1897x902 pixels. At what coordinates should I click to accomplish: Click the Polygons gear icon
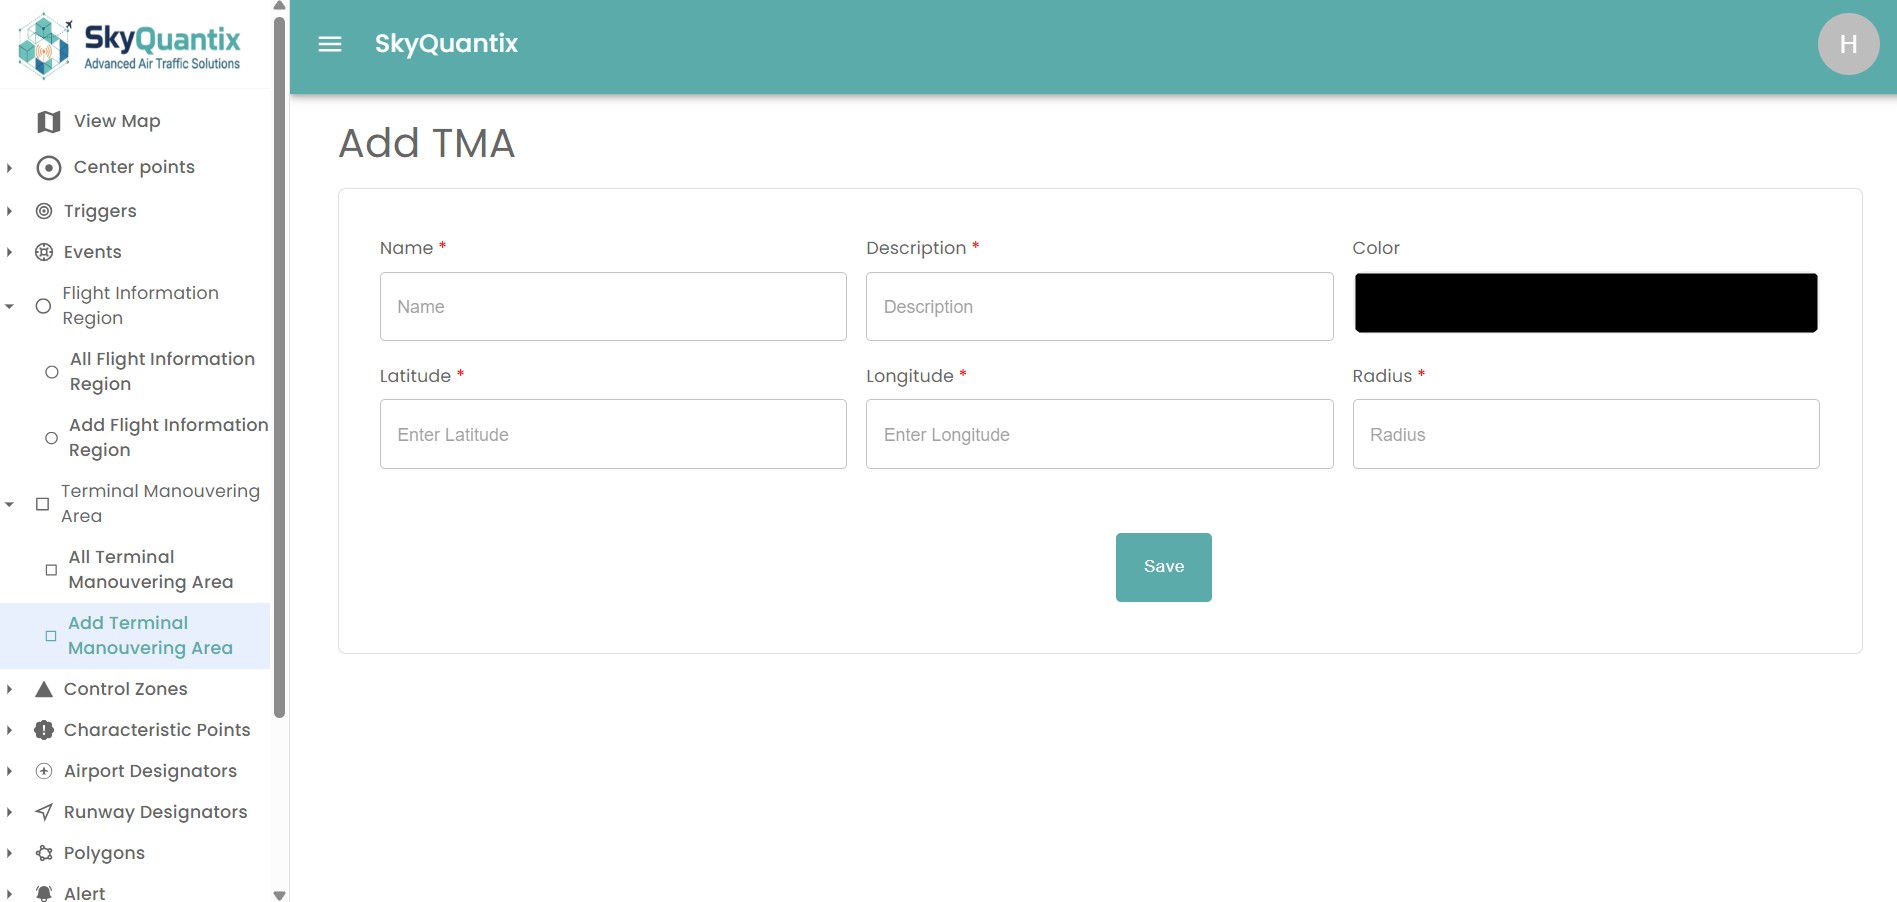(x=44, y=853)
